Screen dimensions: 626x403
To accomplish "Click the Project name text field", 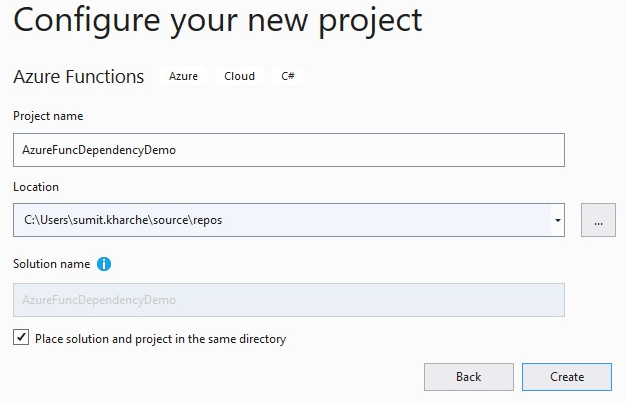I will point(288,150).
